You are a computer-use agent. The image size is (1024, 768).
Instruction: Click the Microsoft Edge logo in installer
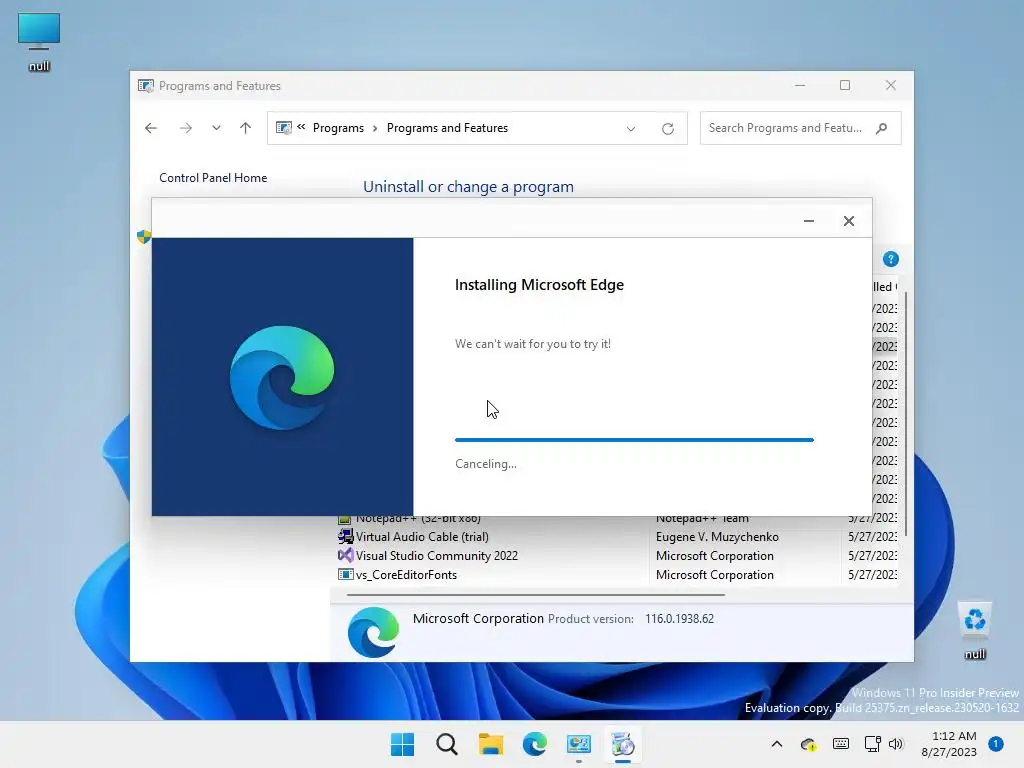pos(282,377)
